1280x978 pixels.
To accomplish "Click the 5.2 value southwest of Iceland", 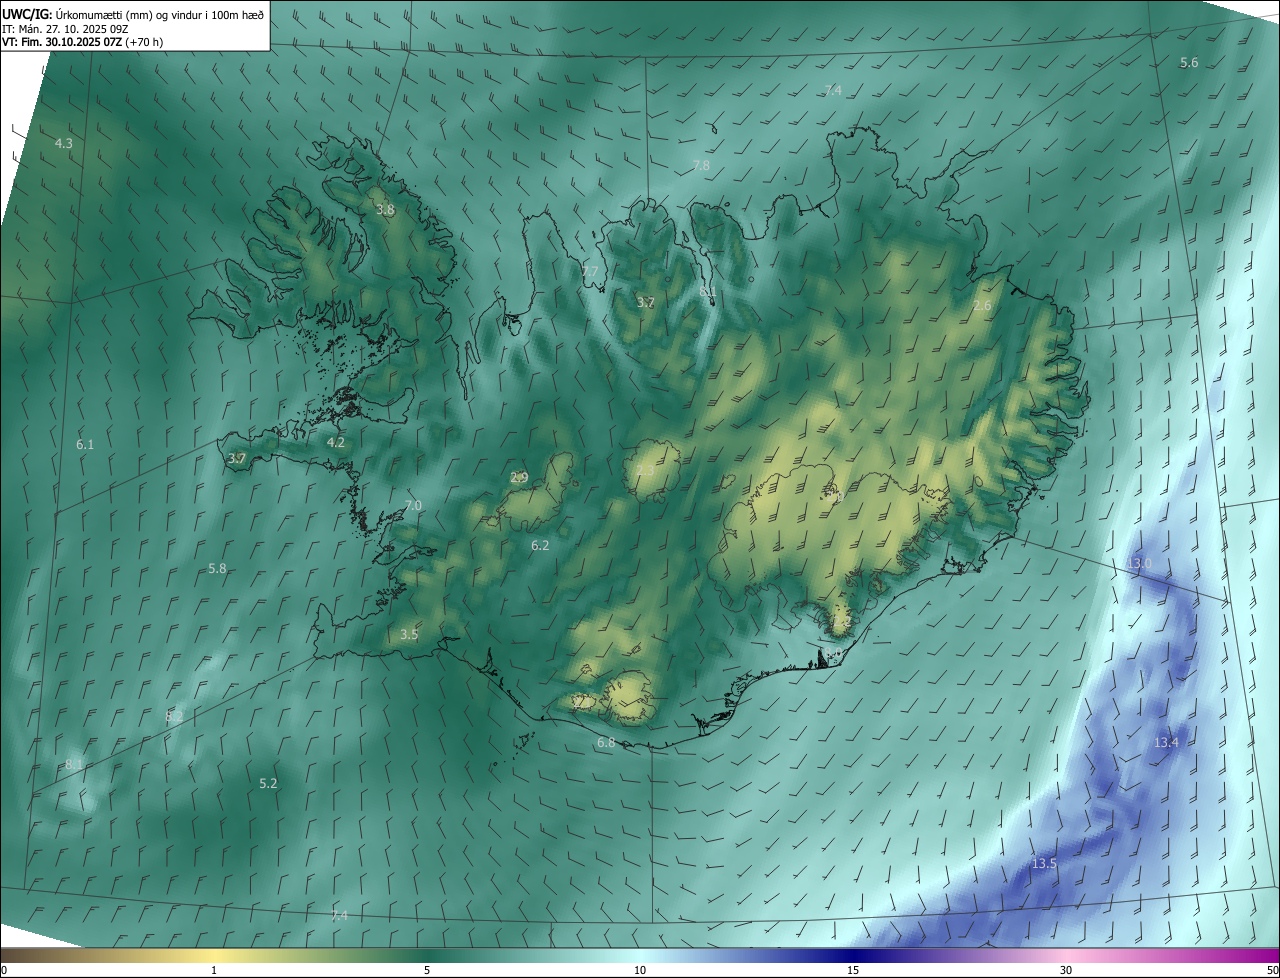I will coord(268,784).
